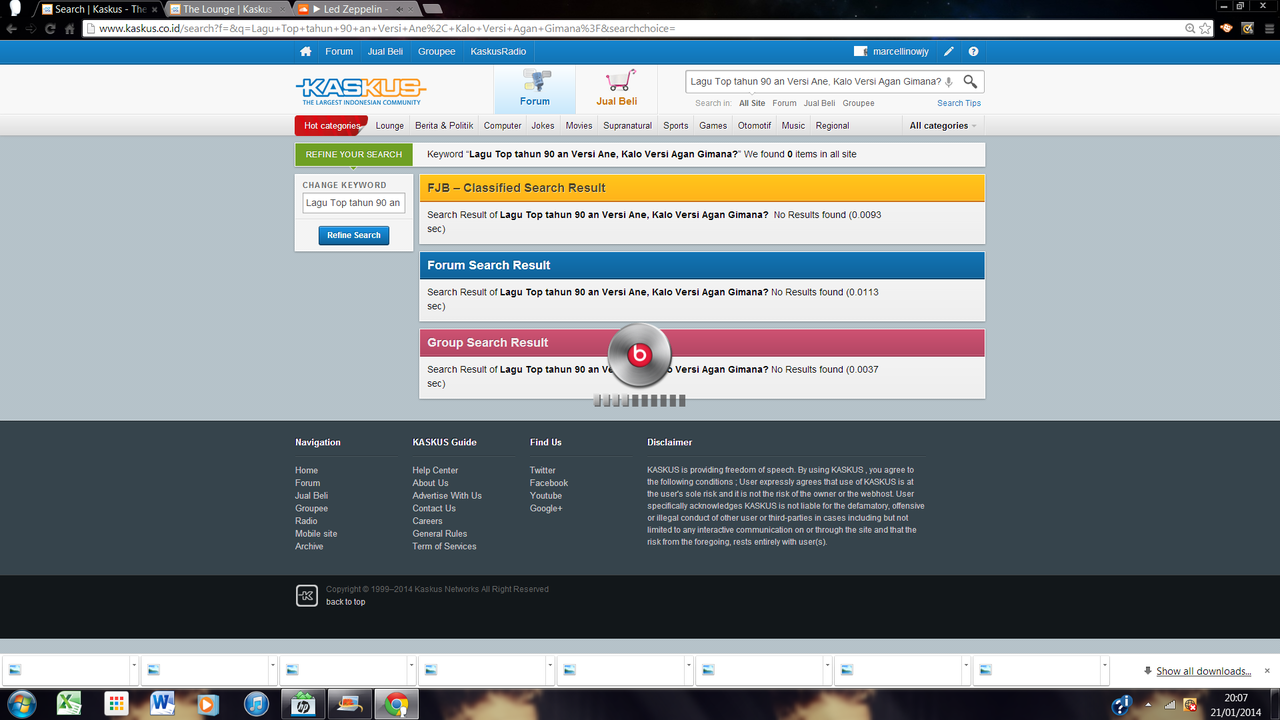Click the browser reload button

[49, 28]
